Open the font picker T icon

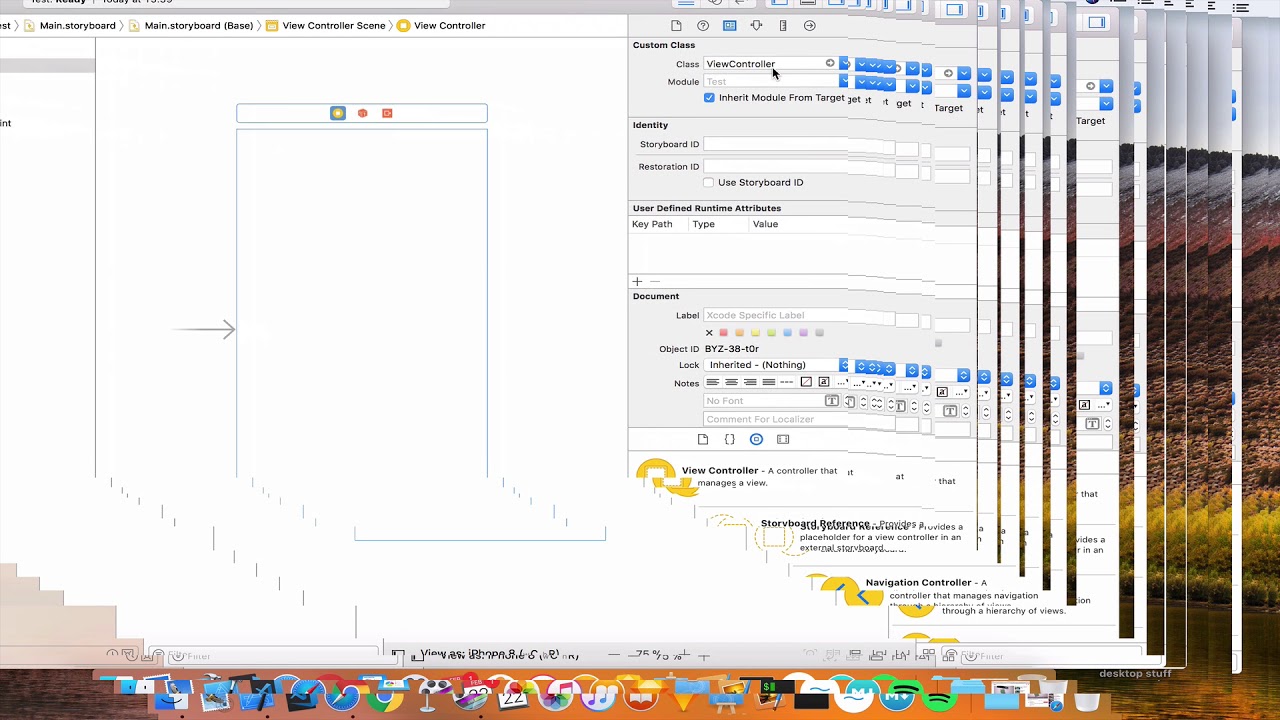click(831, 401)
